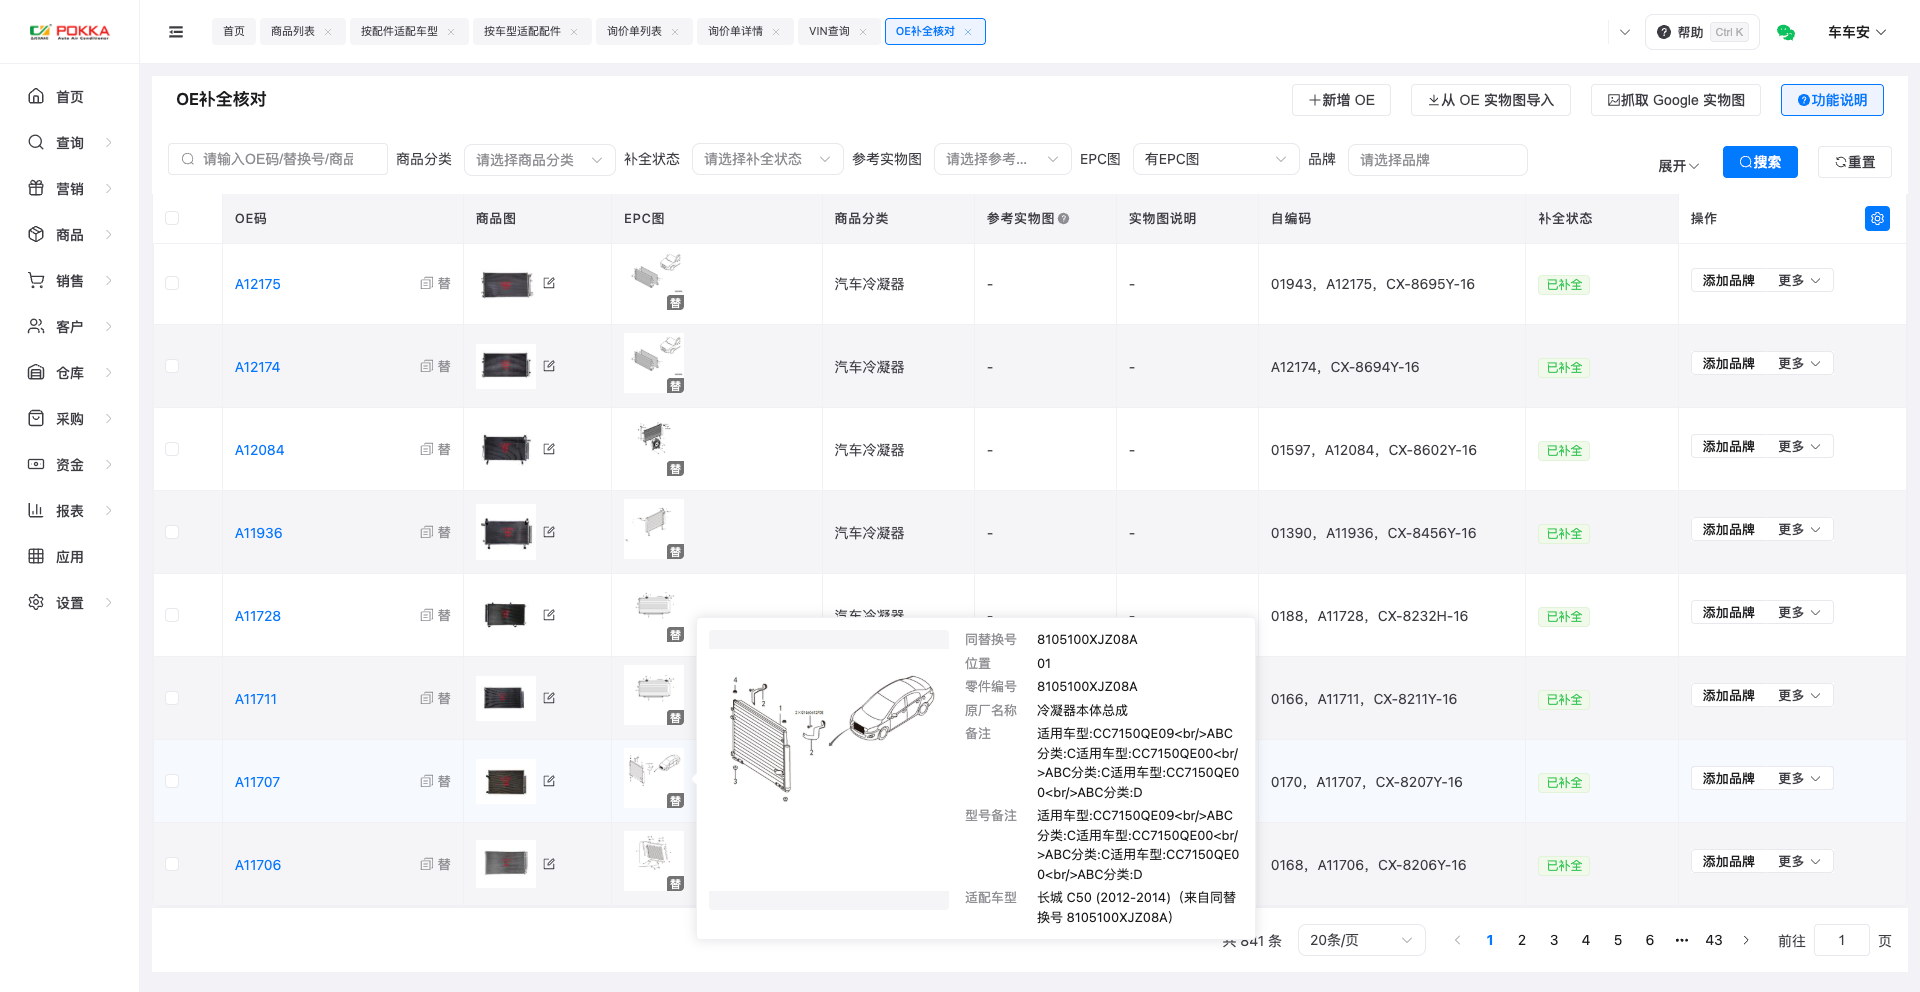The height and width of the screenshot is (992, 1920).
Task: Close the VIN查询 tab
Action: 863,32
